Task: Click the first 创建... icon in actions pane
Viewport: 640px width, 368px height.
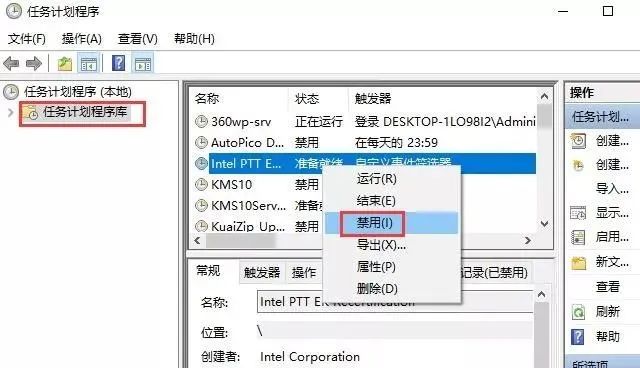Action: pyautogui.click(x=578, y=141)
